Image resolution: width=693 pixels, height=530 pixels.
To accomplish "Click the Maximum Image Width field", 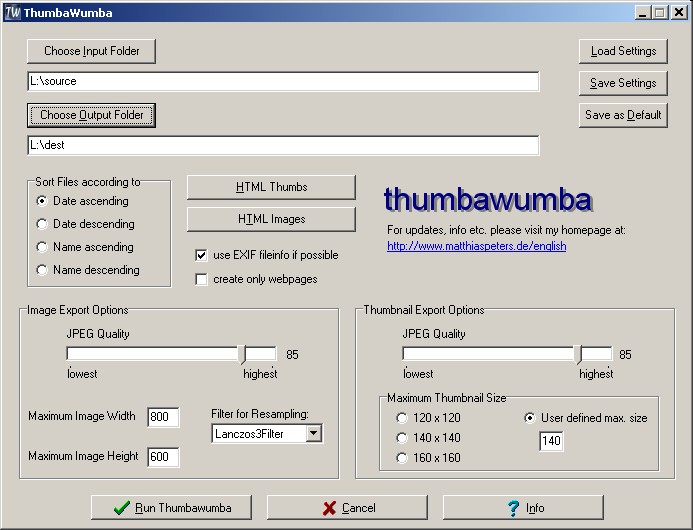I will (x=163, y=417).
